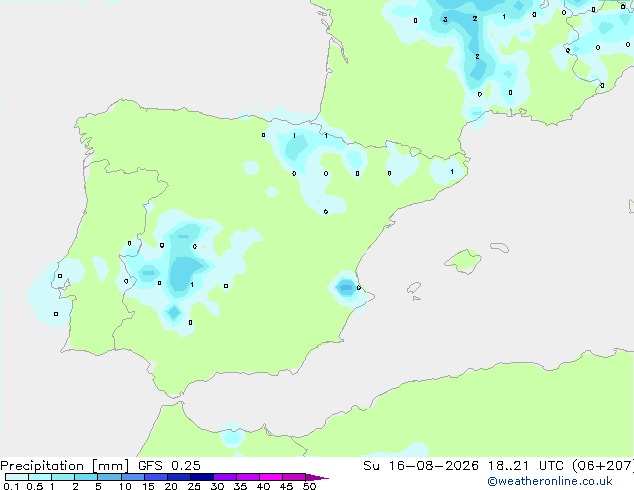Click the "35" legend scale label

[x=240, y=486]
